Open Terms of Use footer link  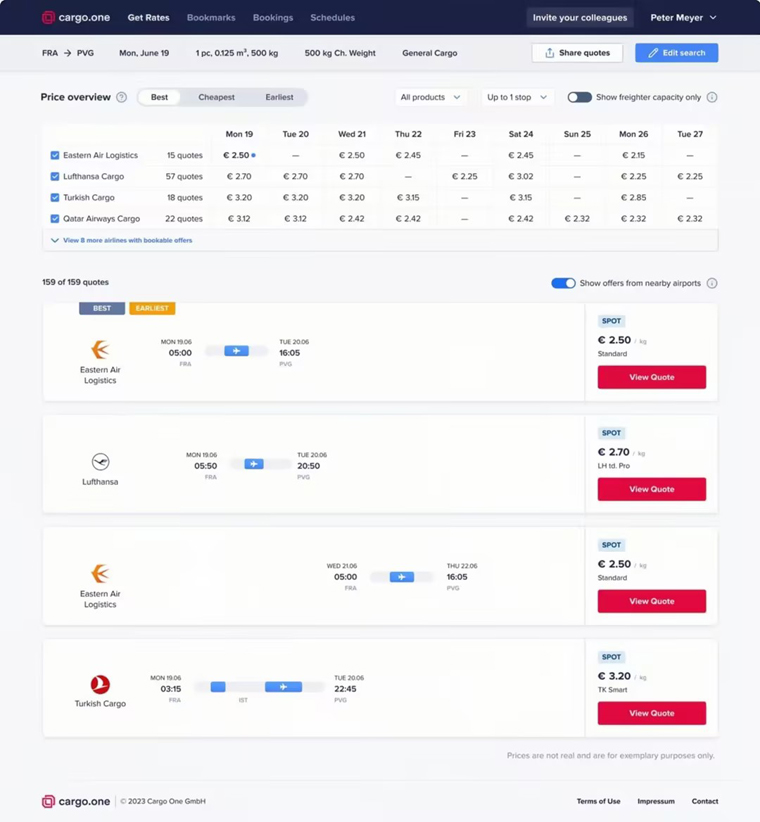pos(598,801)
